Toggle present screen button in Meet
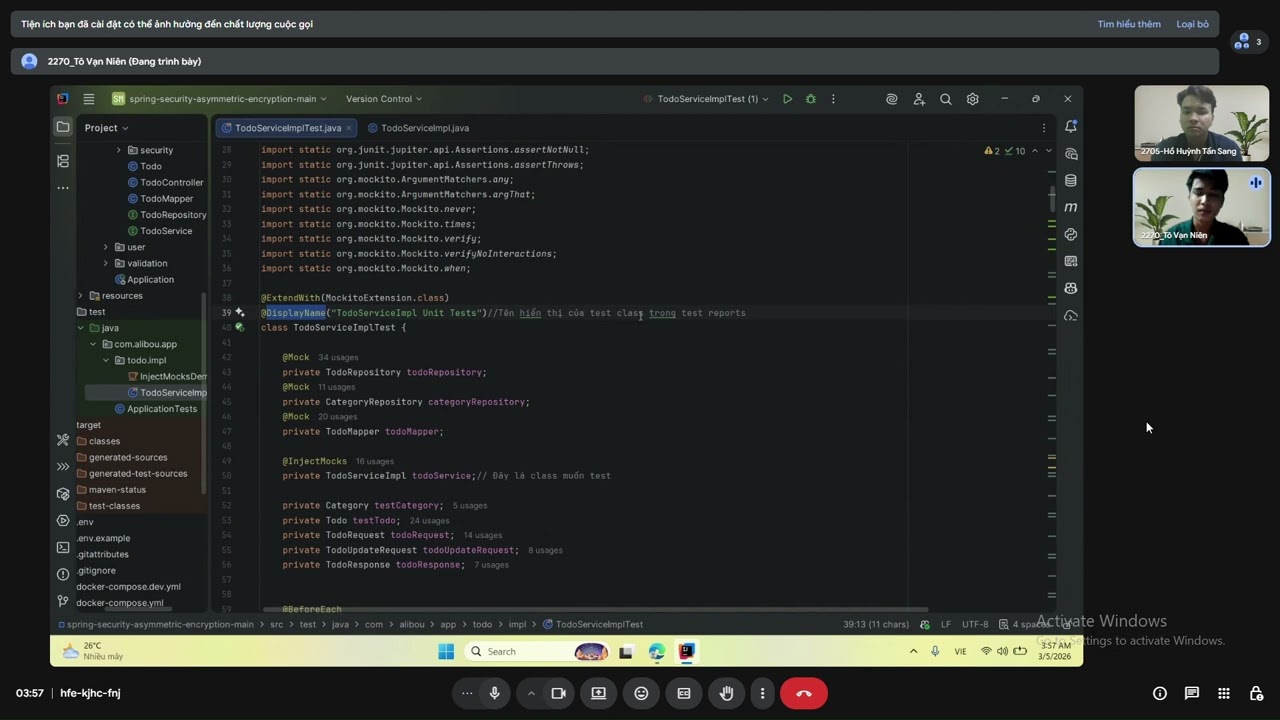 598,693
